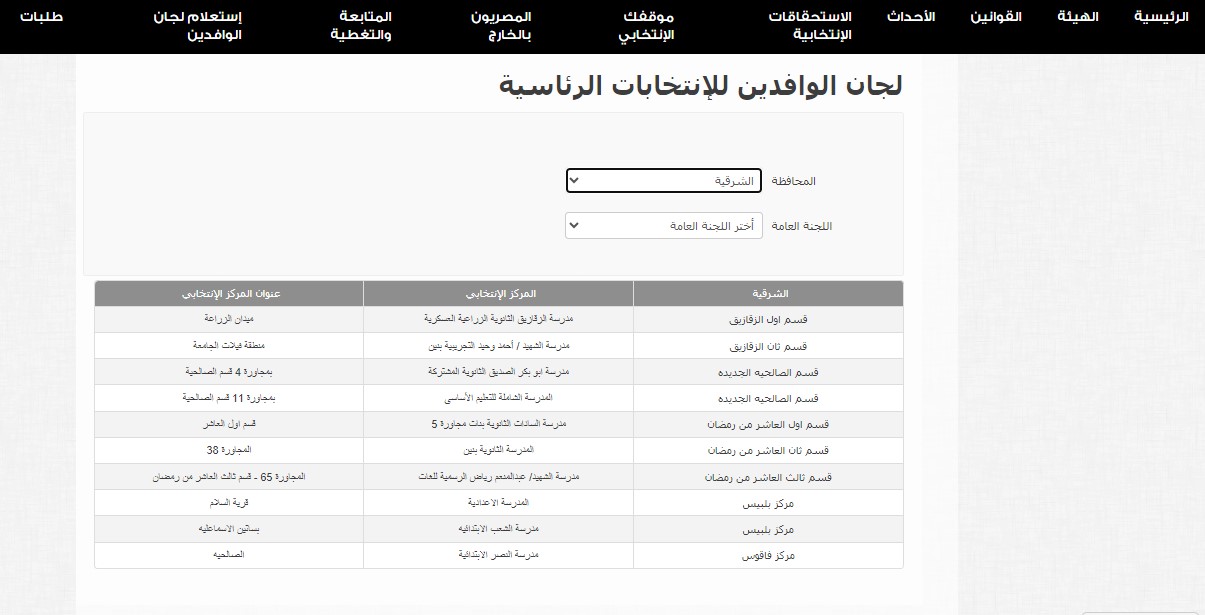1205x615 pixels.
Task: Select the مدرسة النصر الابتدائية cell
Action: point(498,554)
